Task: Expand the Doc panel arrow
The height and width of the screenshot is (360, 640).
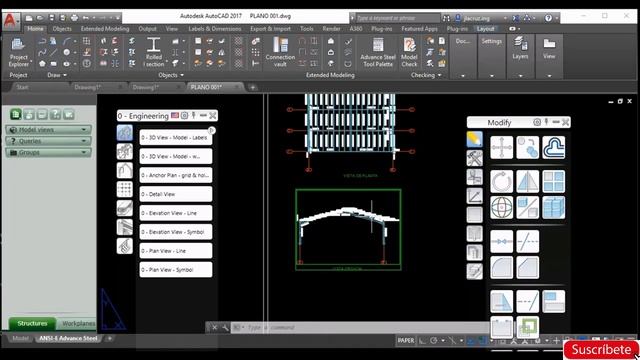Action: point(462,76)
